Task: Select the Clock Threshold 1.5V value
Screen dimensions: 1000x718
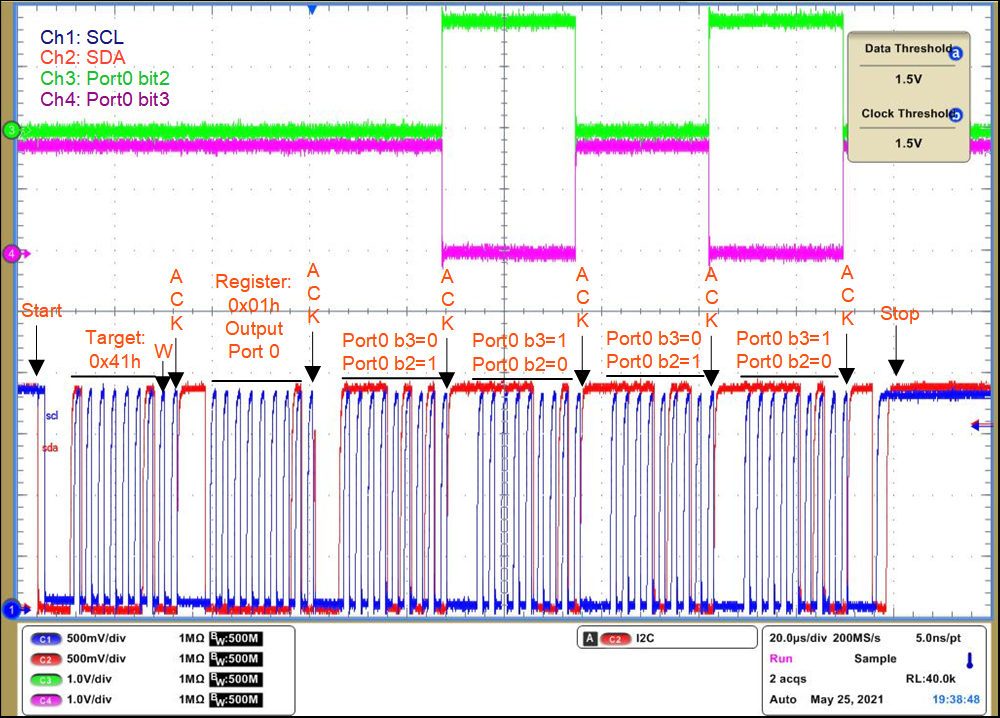Action: tap(908, 143)
